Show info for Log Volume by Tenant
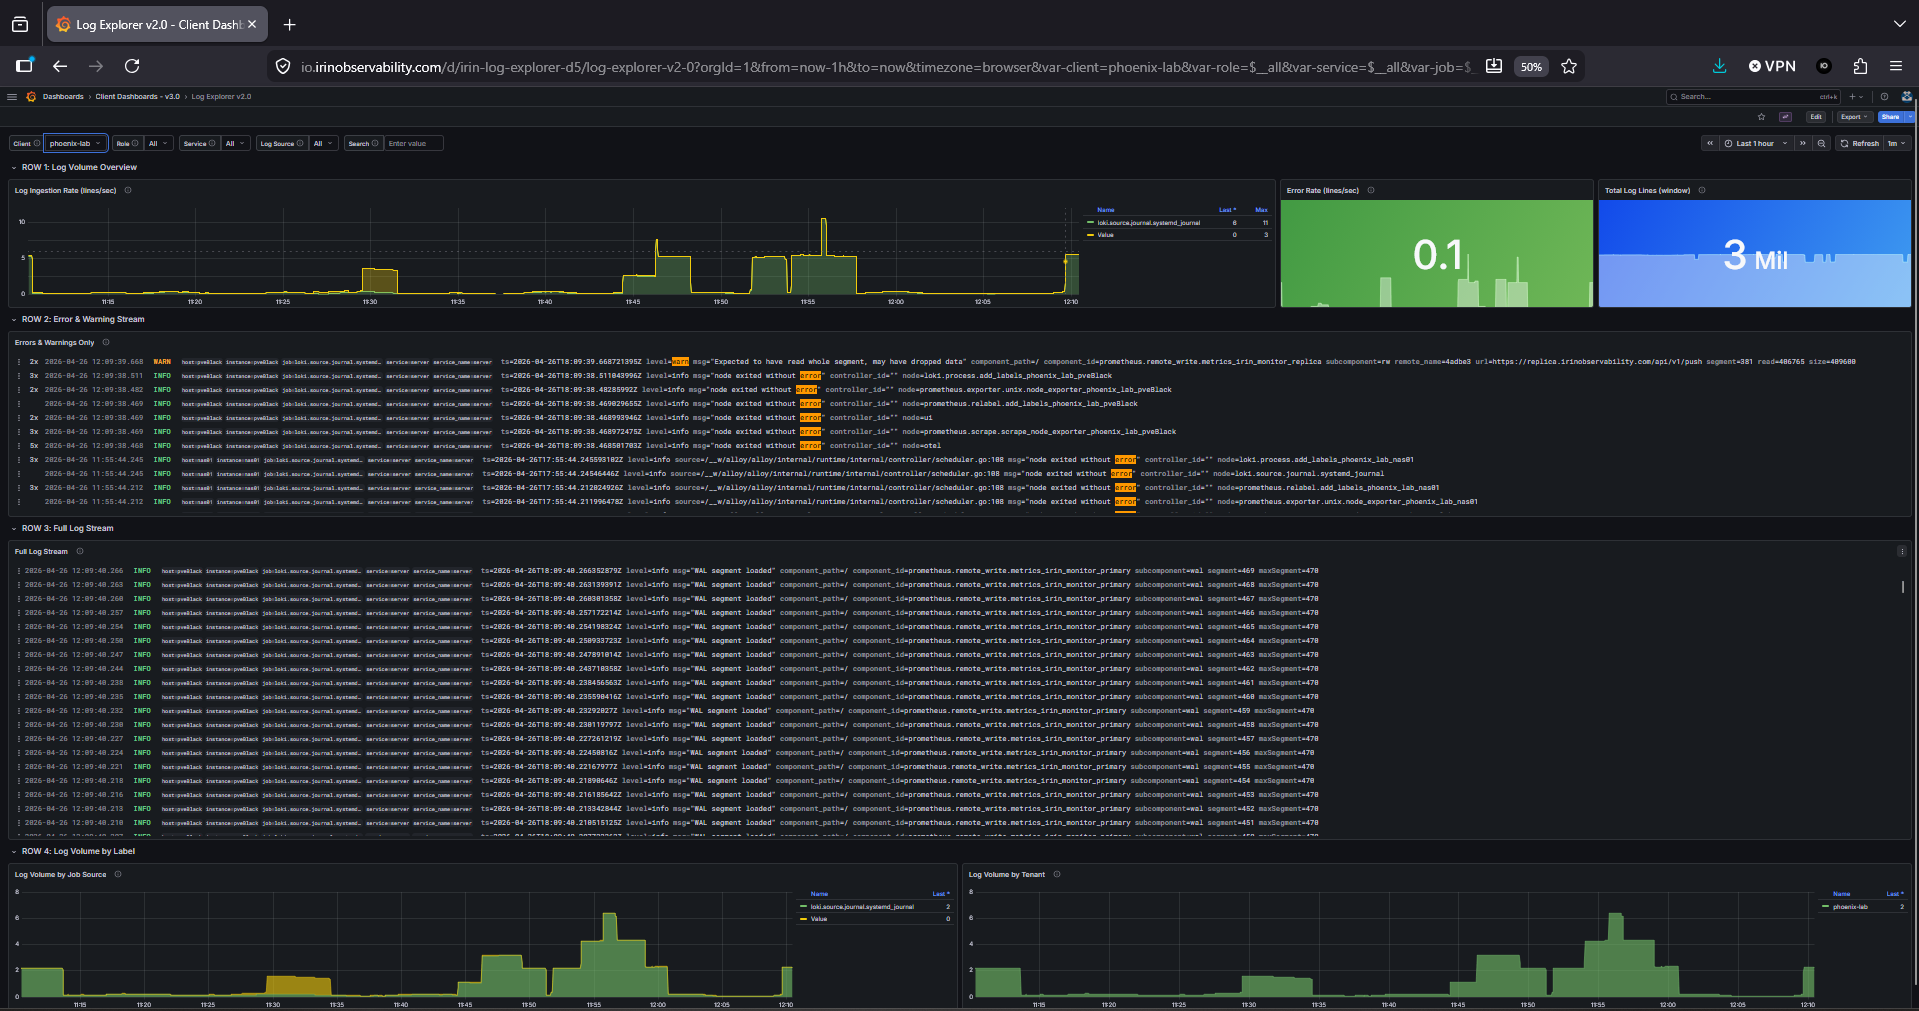The width and height of the screenshot is (1919, 1011). (1057, 874)
